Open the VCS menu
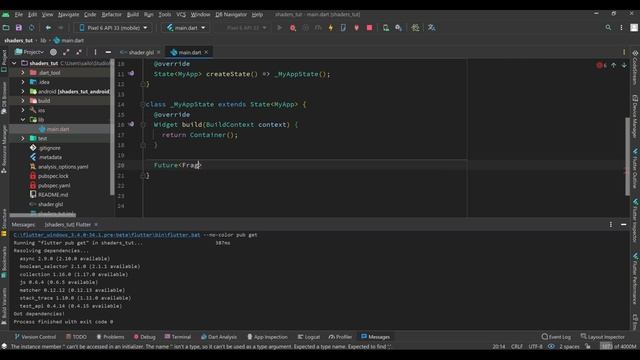The width and height of the screenshot is (640, 360). click(x=181, y=14)
